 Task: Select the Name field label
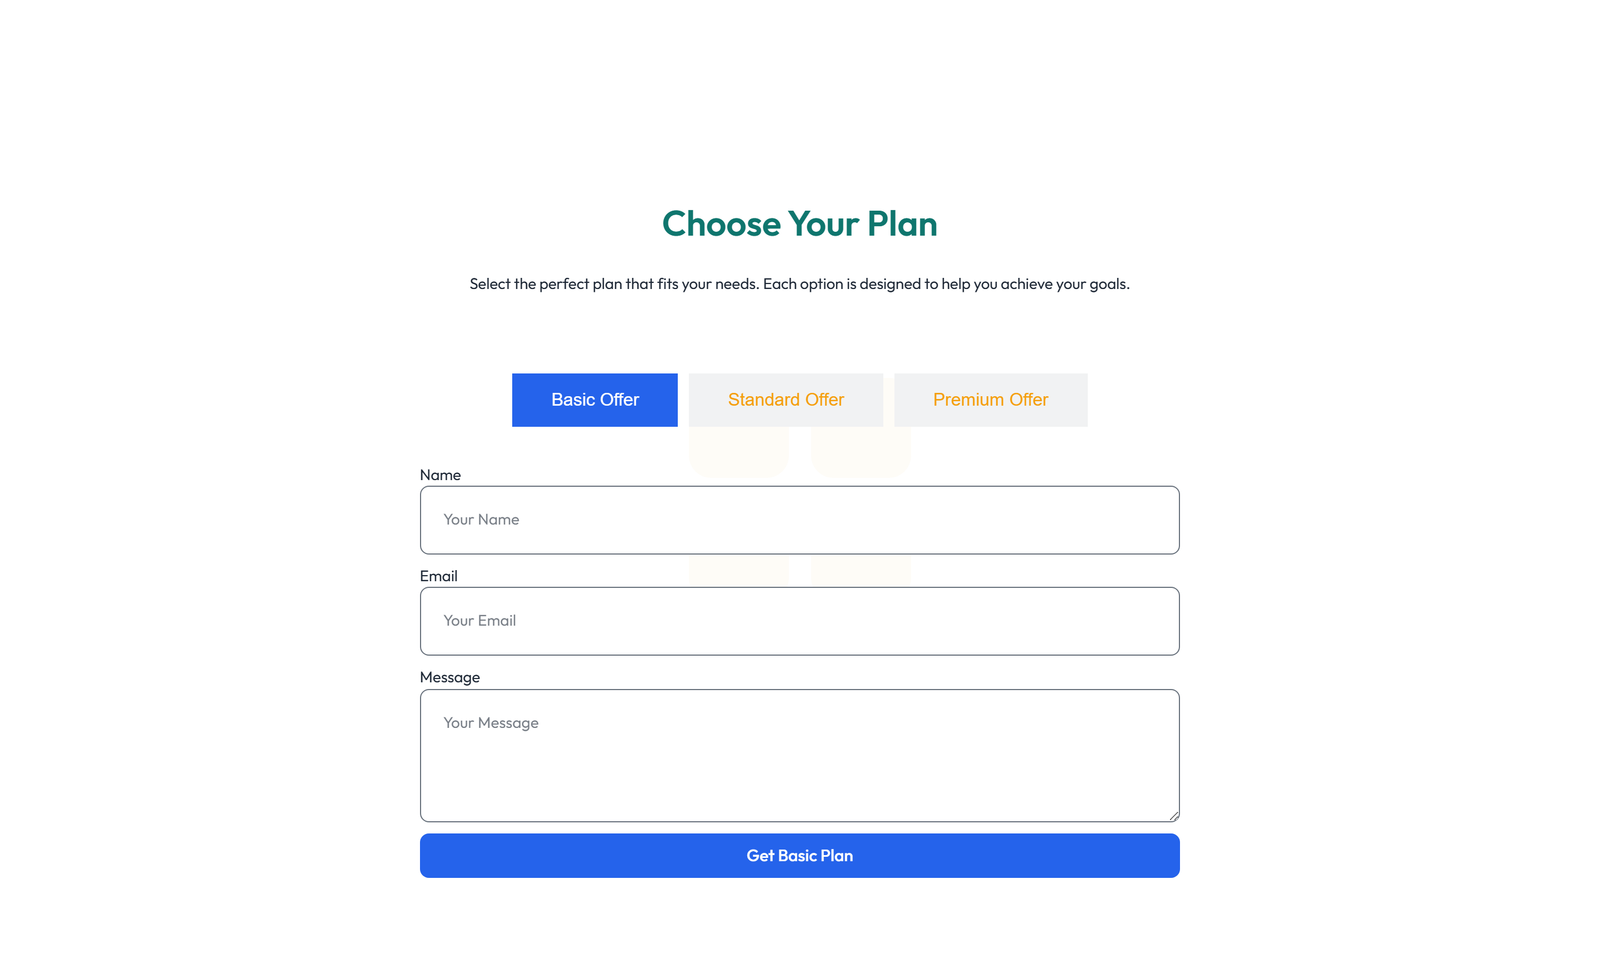440,474
